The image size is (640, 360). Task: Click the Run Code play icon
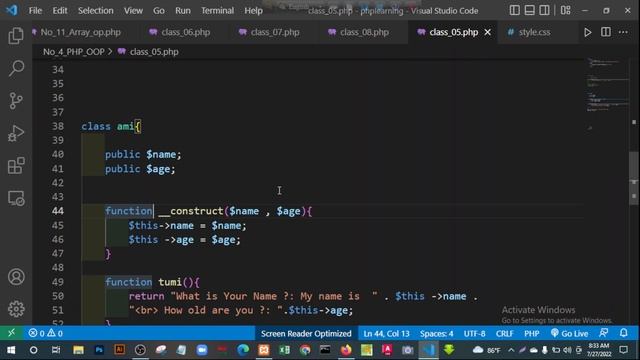(x=587, y=32)
